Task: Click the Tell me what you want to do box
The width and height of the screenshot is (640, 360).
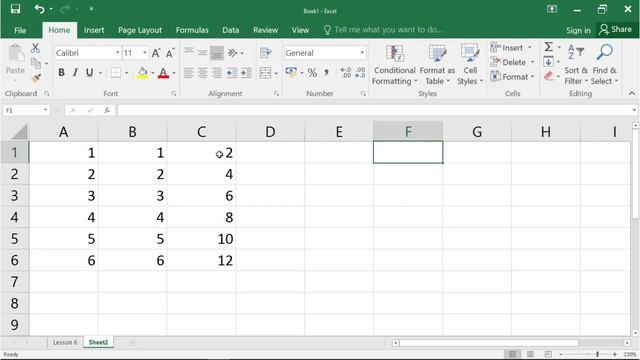Action: [x=383, y=30]
